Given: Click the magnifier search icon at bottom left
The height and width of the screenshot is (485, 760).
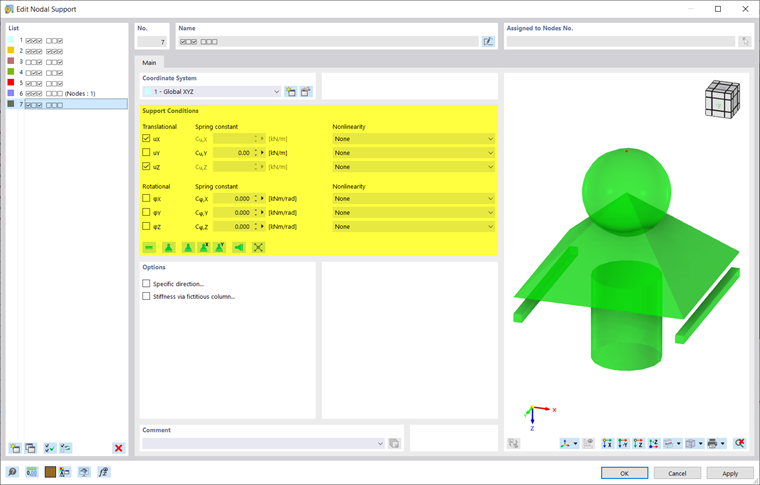Looking at the screenshot, I should tap(13, 472).
